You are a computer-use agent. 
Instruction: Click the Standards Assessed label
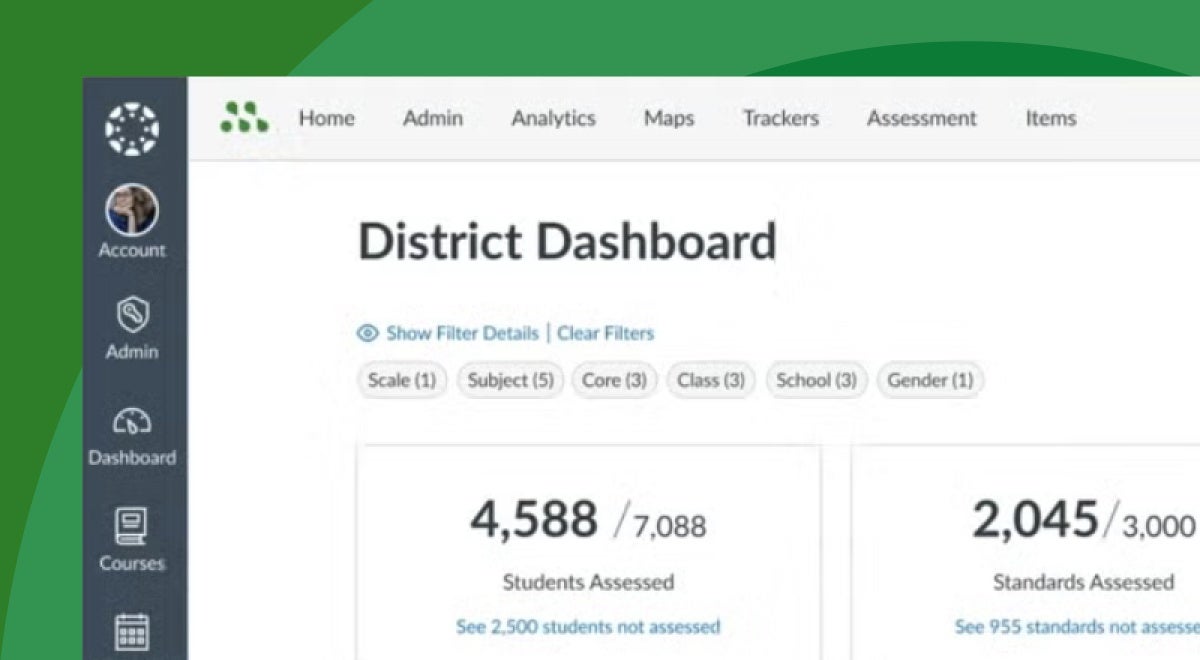click(1083, 581)
